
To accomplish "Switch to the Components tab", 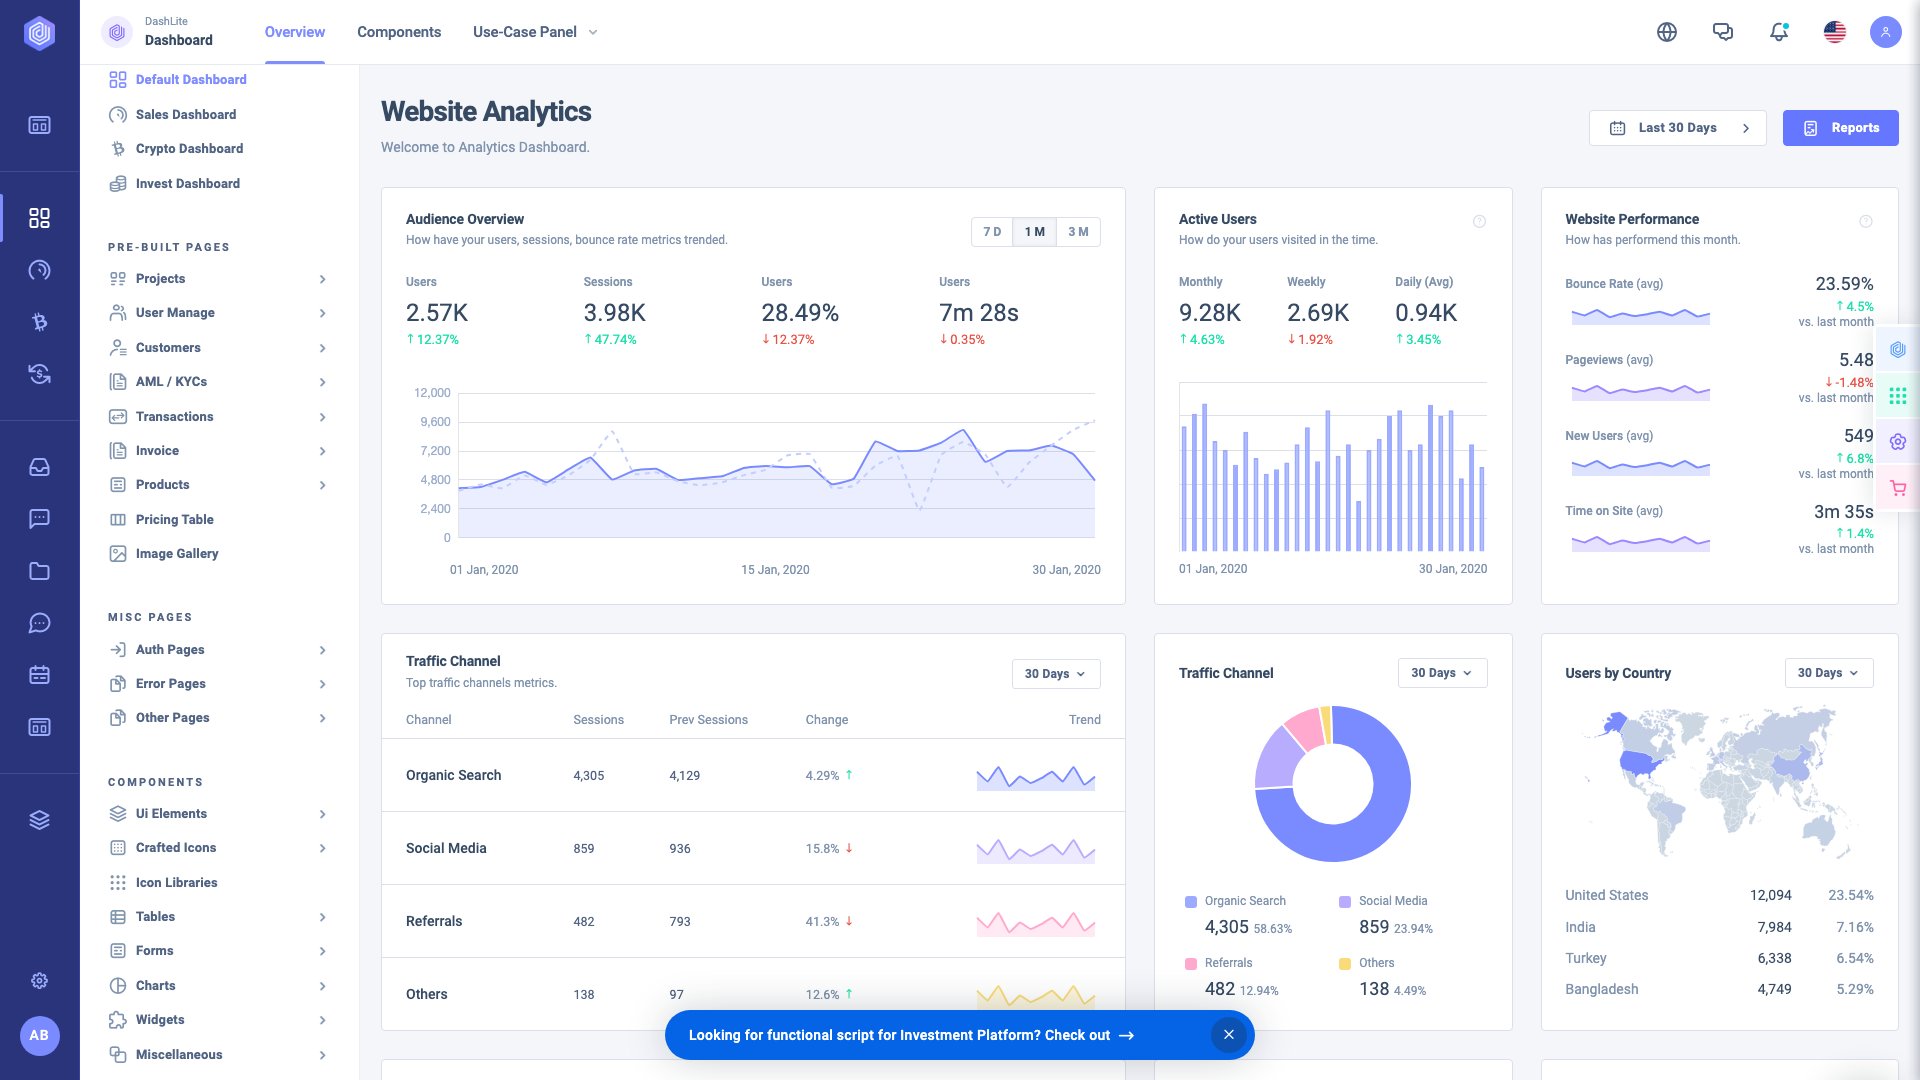I will click(399, 32).
